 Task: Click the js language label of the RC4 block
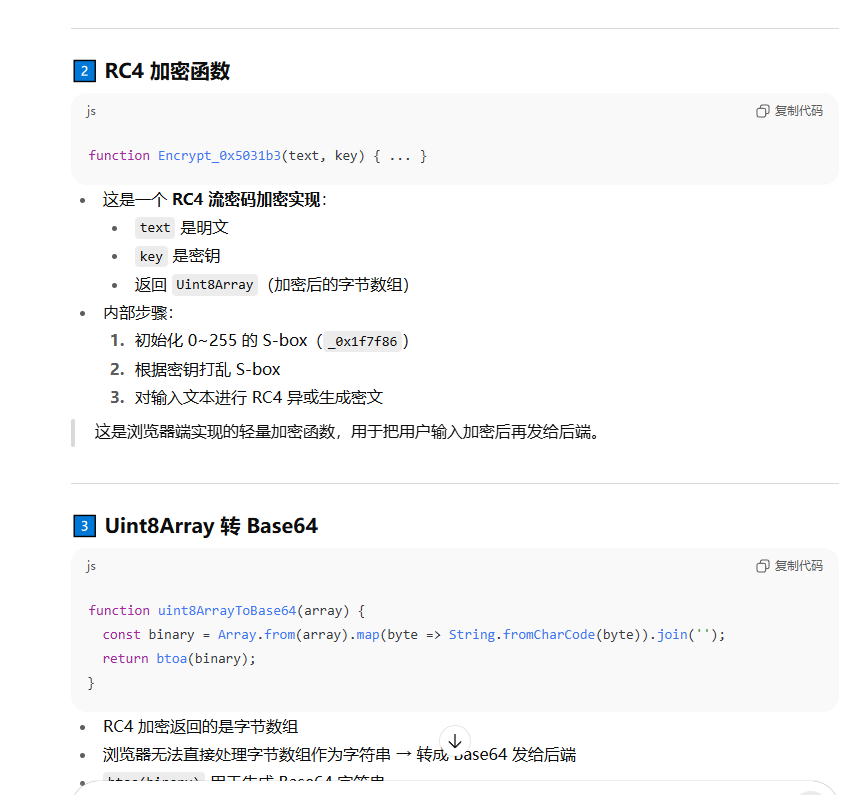pos(91,111)
